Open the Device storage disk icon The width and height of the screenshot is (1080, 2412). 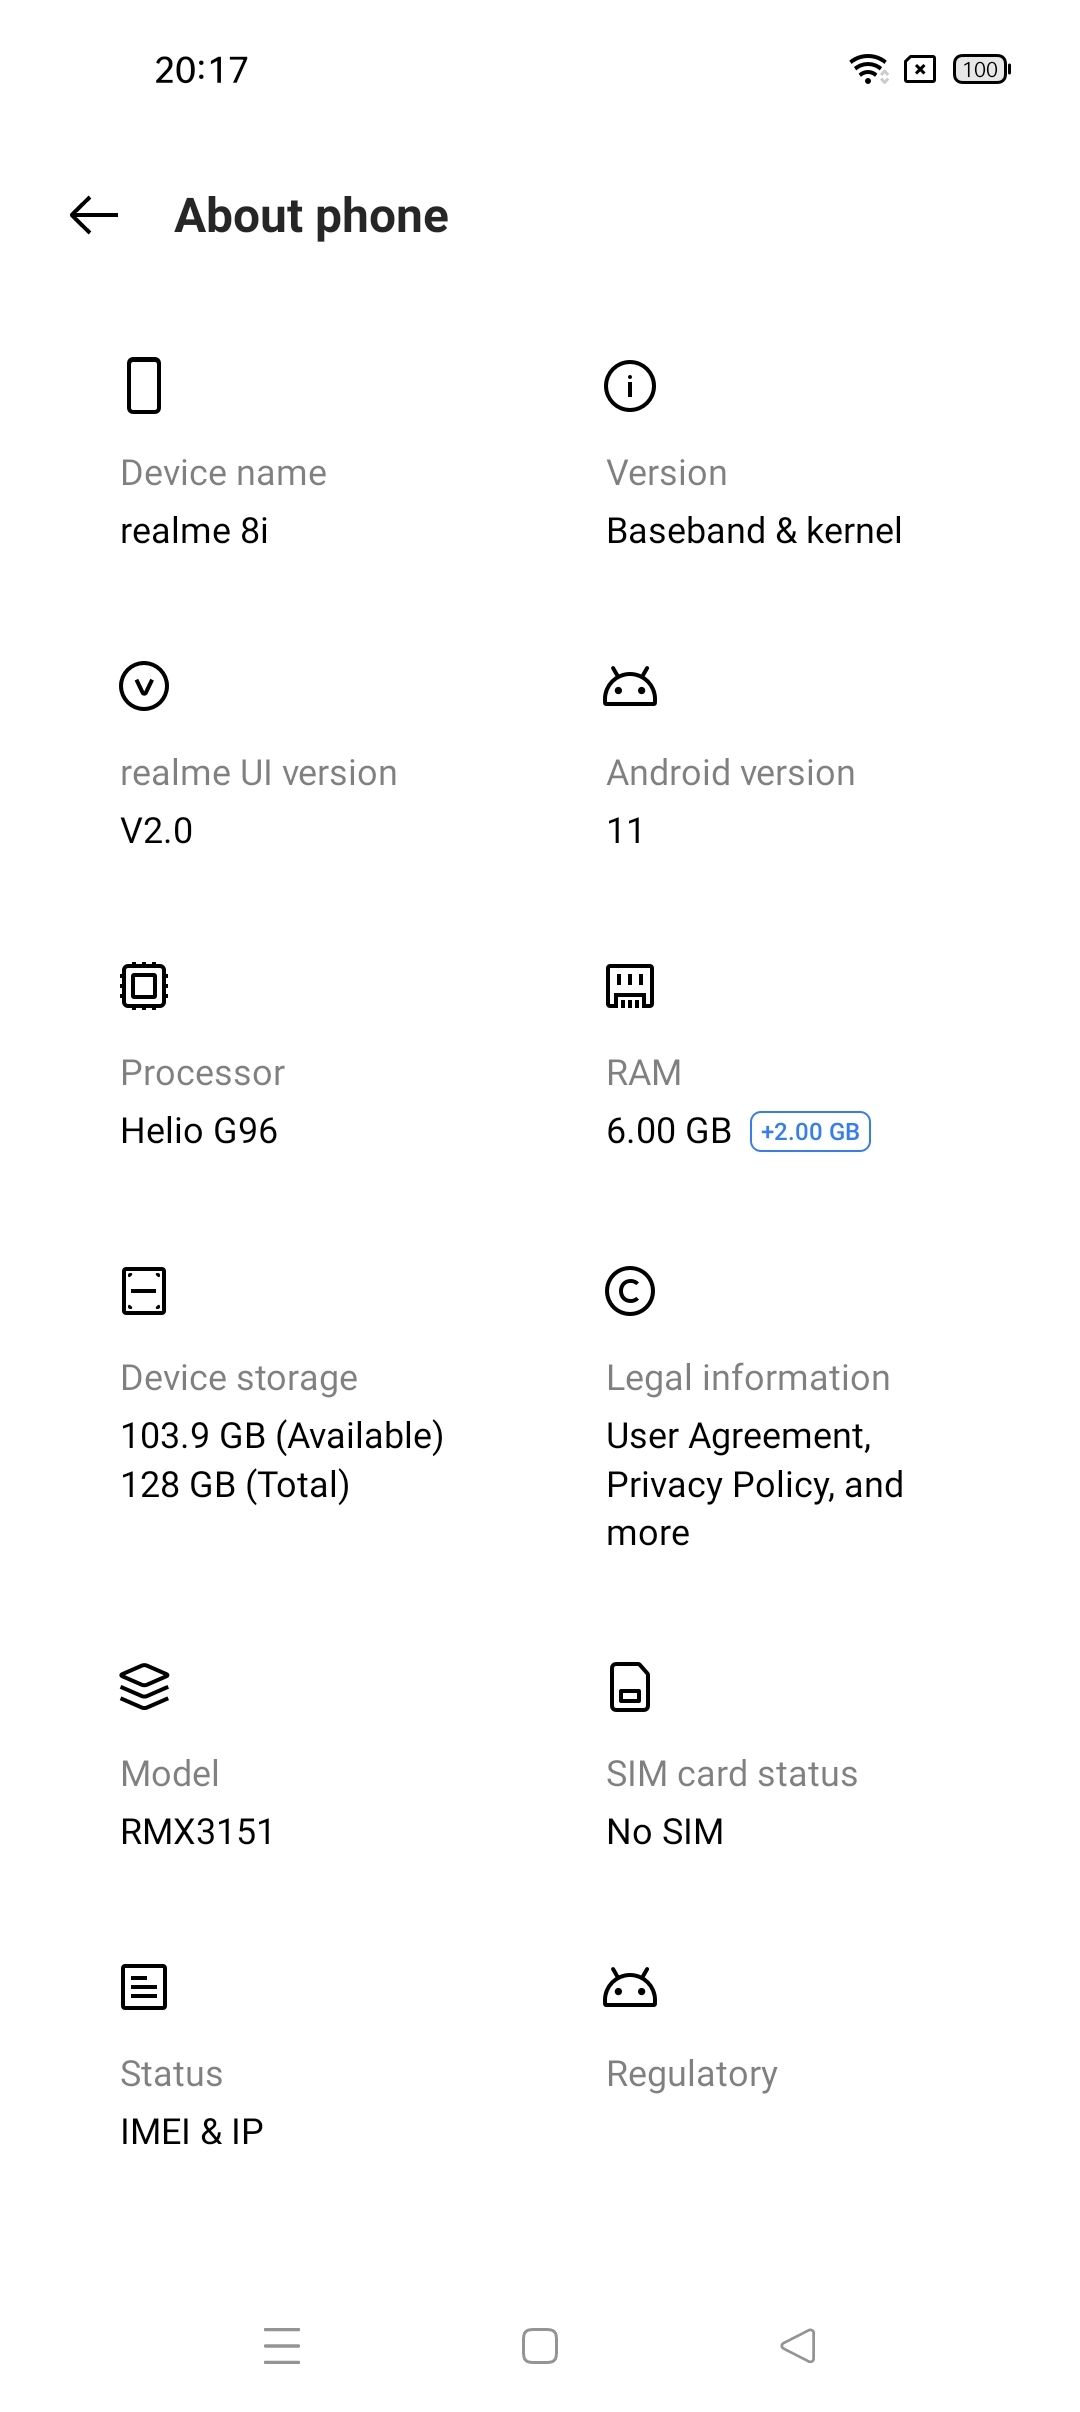pyautogui.click(x=144, y=1291)
